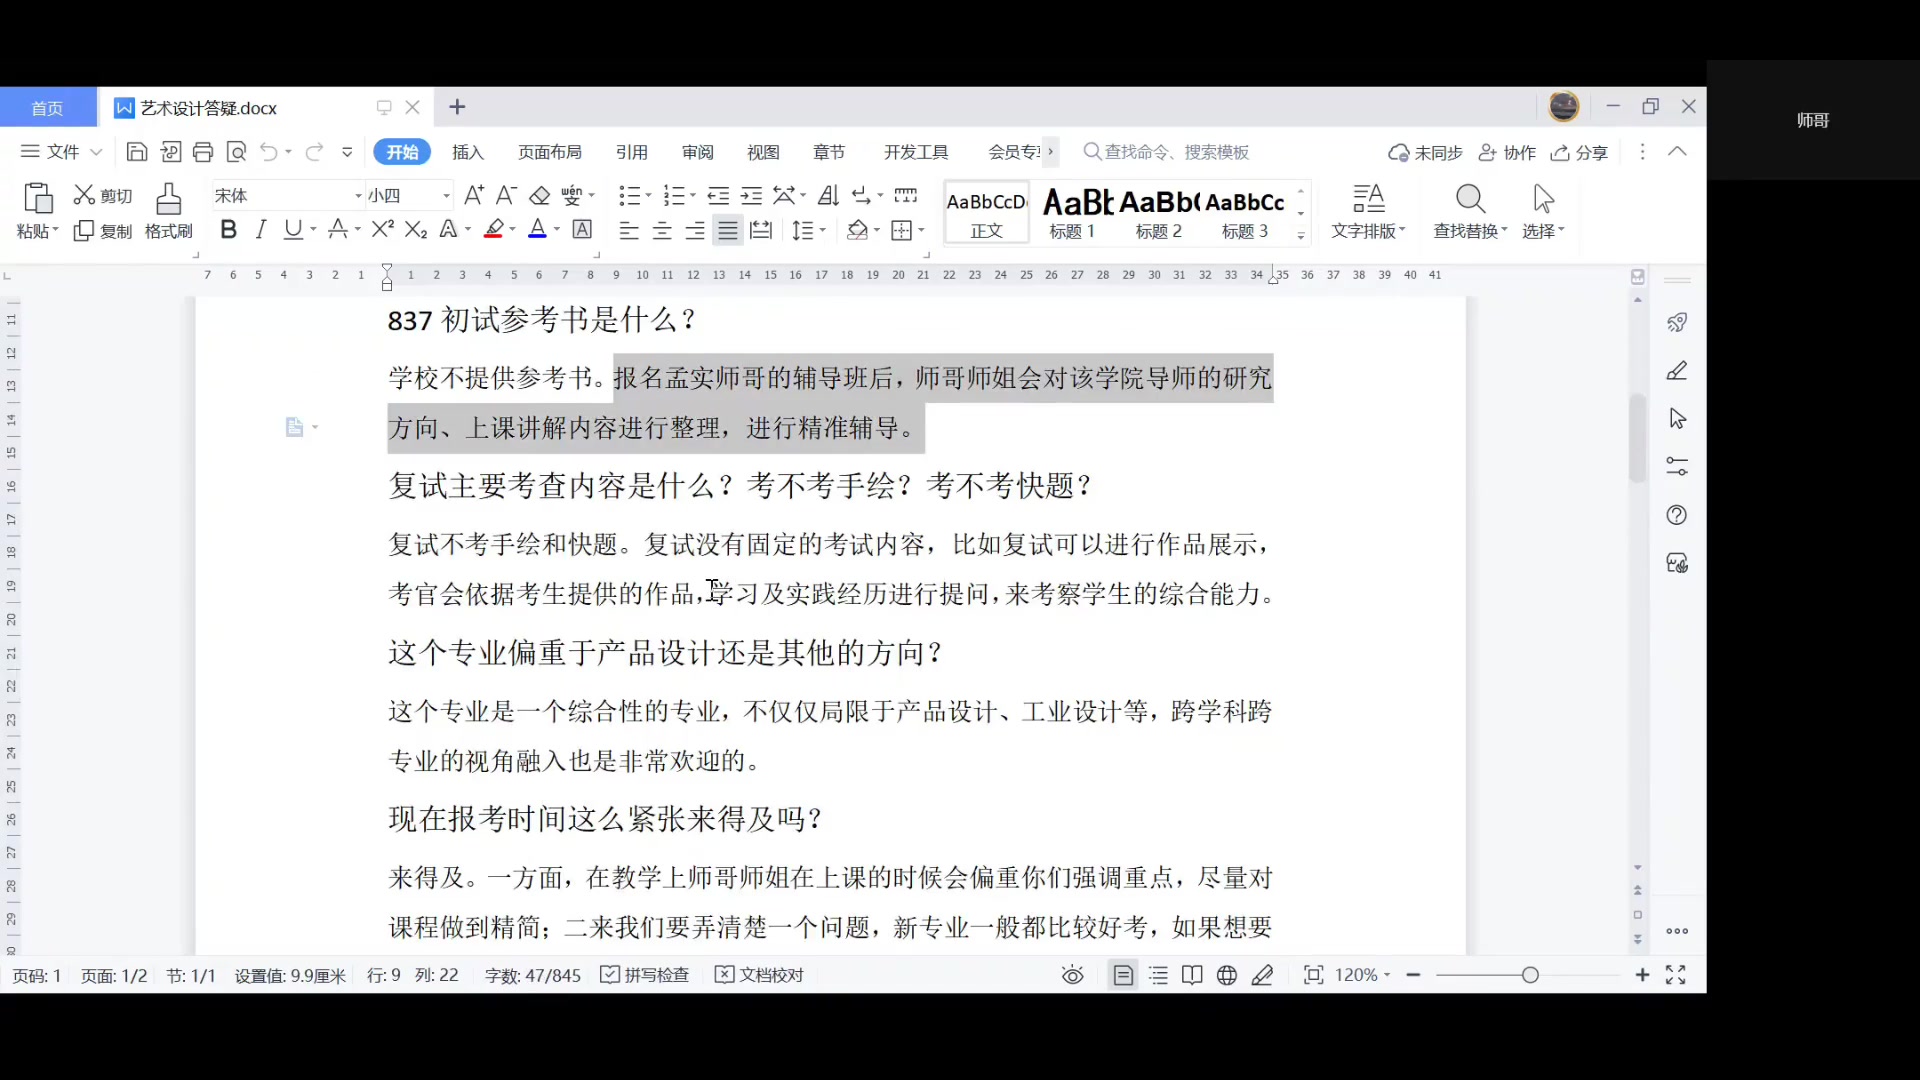
Task: Open the 审阅 ribbon tab
Action: click(x=696, y=152)
